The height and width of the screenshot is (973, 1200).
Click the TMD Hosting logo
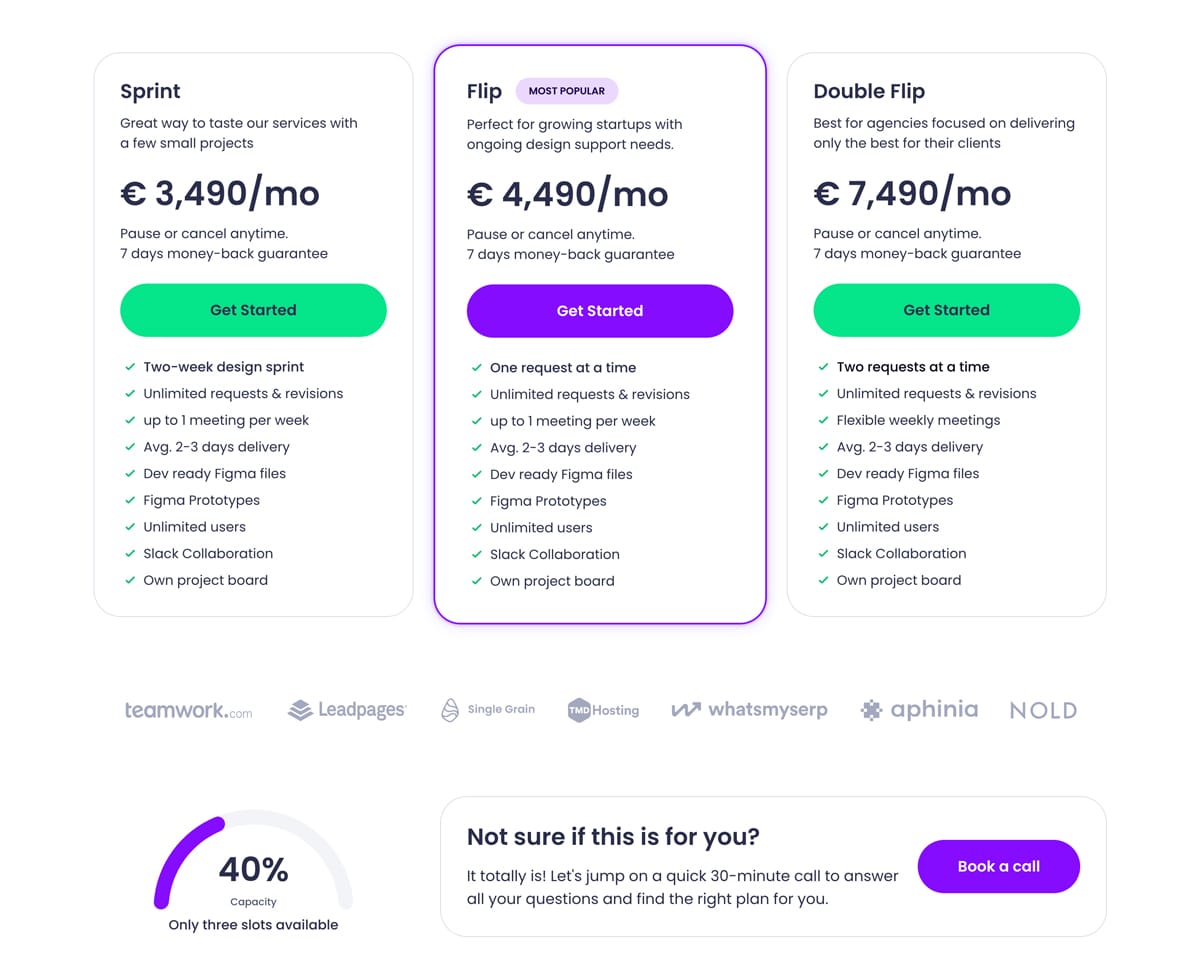click(603, 710)
